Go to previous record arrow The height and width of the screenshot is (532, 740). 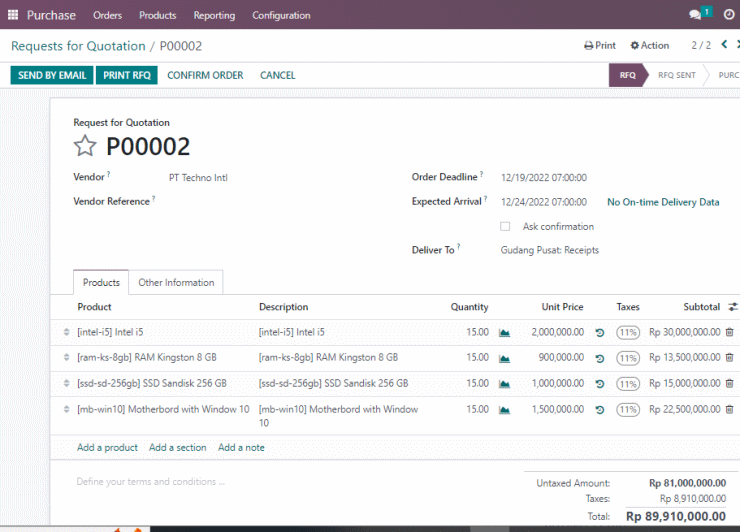[724, 45]
